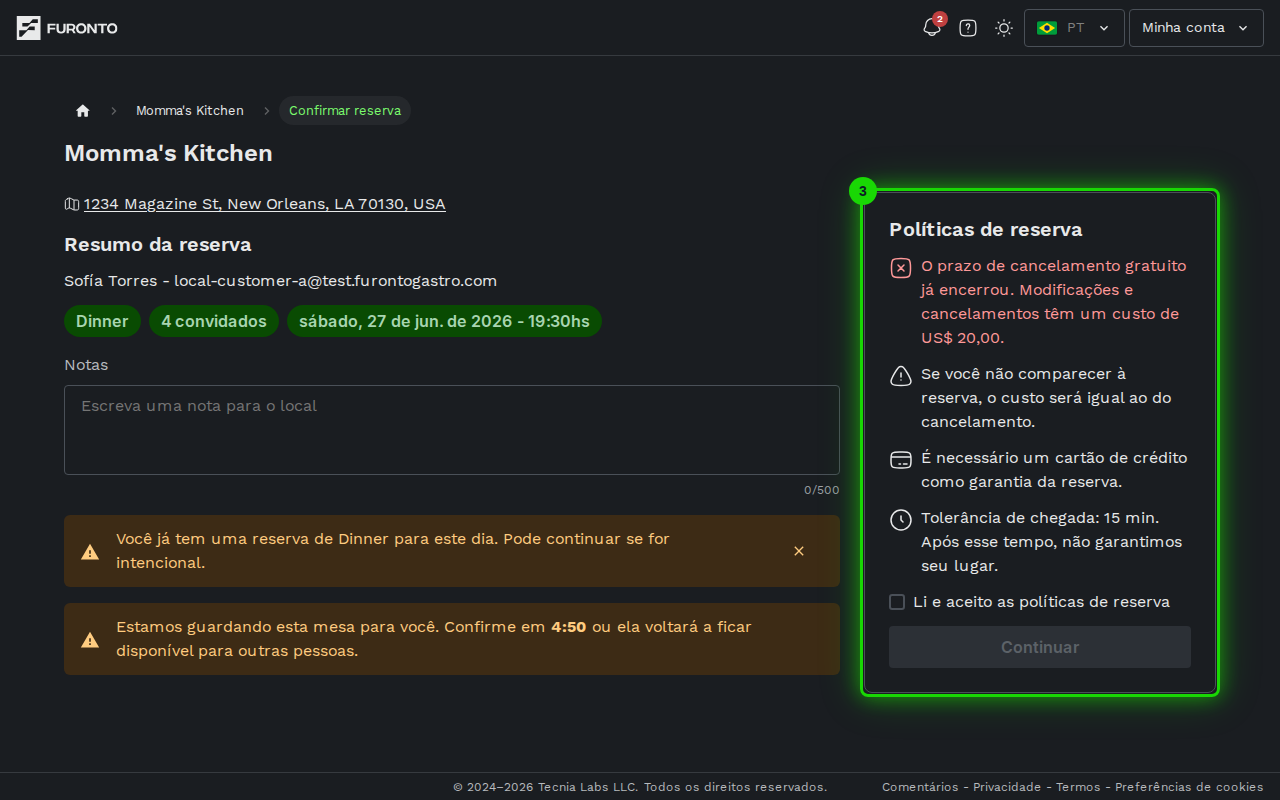Open the Momma's Kitchen breadcrumb
The width and height of the screenshot is (1280, 800).
point(190,110)
